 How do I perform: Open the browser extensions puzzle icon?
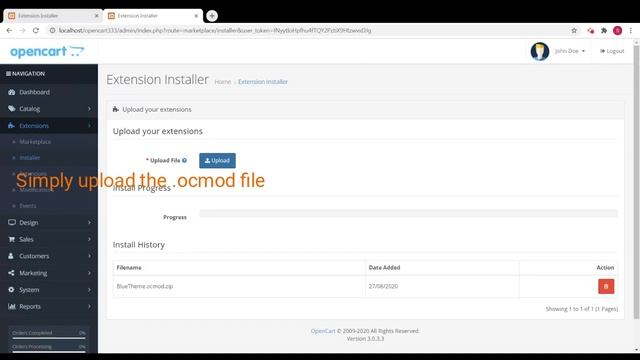tap(604, 31)
